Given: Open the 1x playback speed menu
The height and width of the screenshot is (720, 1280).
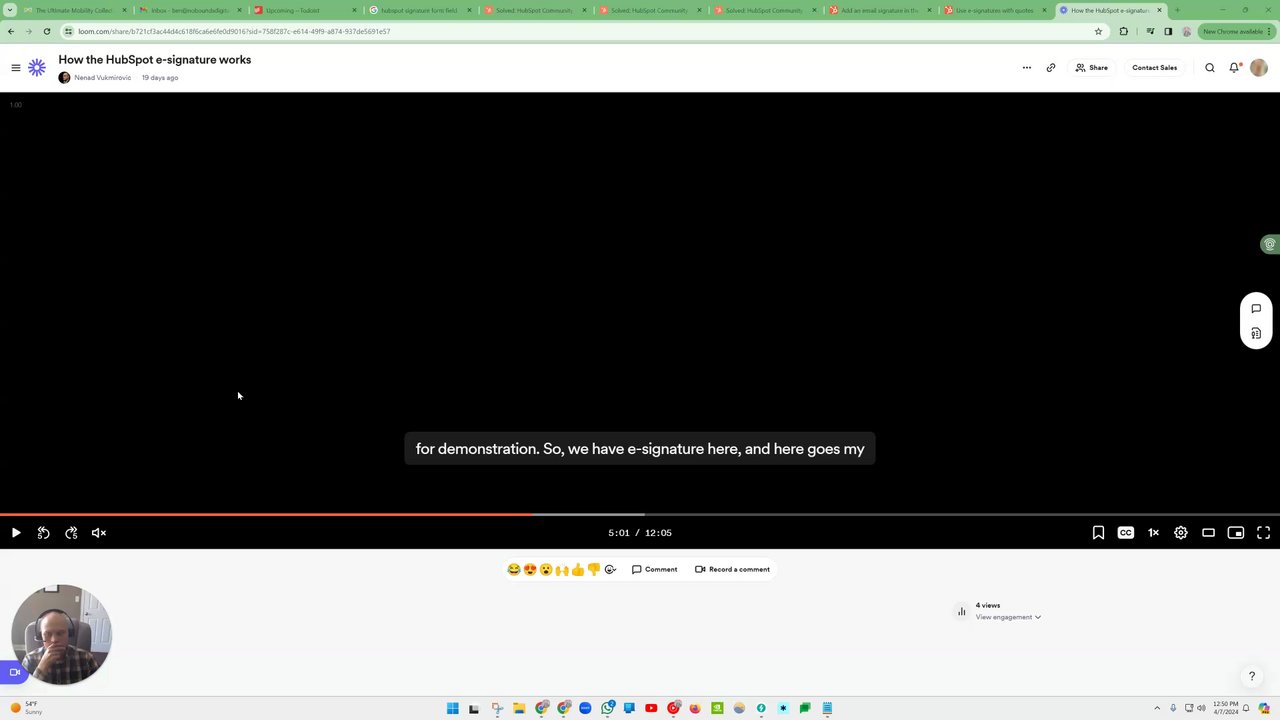Looking at the screenshot, I should [x=1153, y=533].
